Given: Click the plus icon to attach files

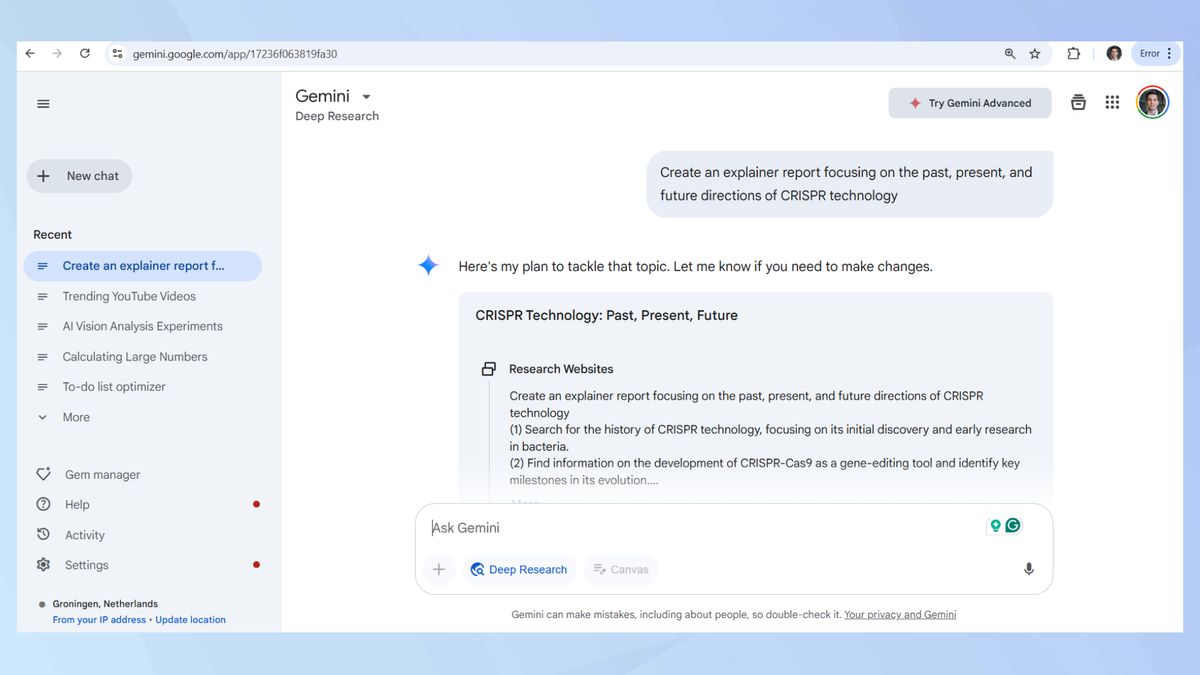Looking at the screenshot, I should point(438,568).
